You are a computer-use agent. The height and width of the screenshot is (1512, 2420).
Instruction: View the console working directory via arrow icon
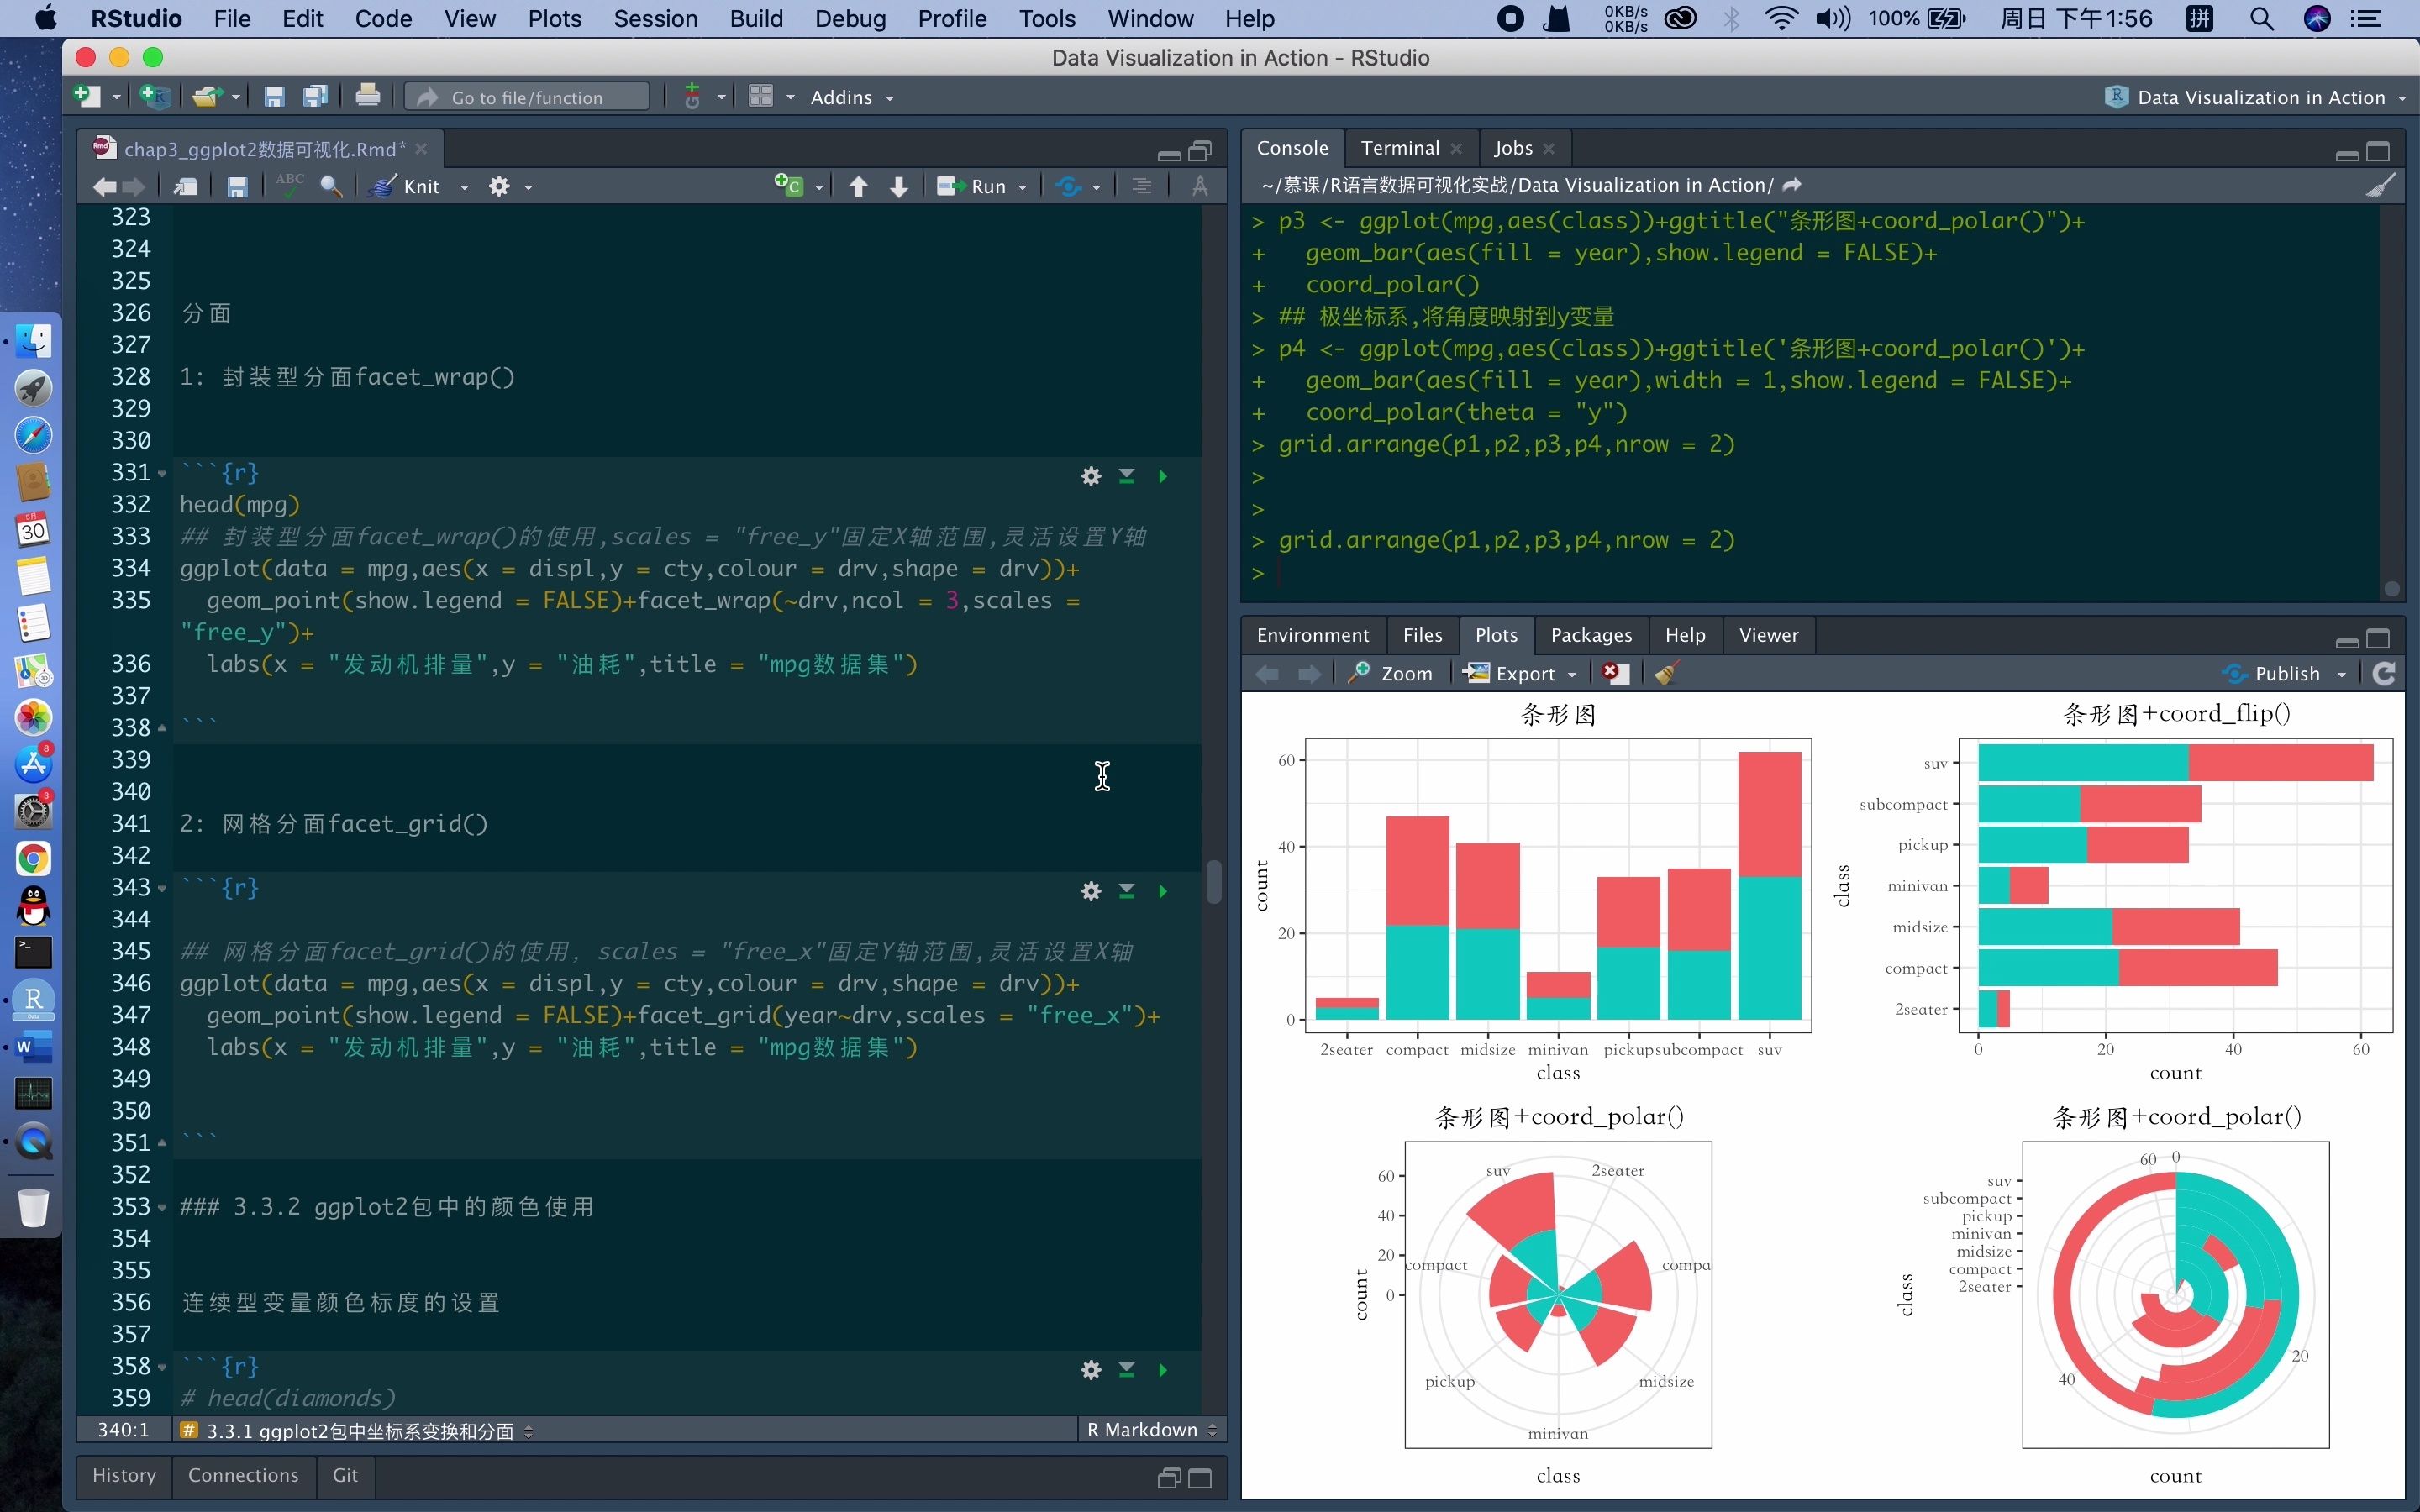tap(1792, 185)
